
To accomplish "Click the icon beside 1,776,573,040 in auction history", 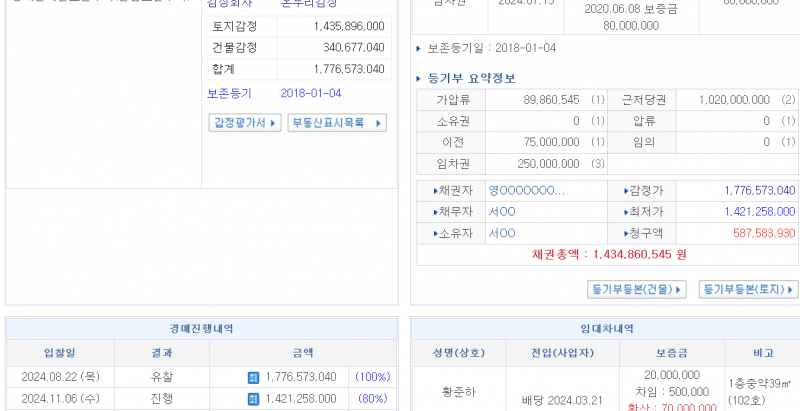I will (253, 377).
